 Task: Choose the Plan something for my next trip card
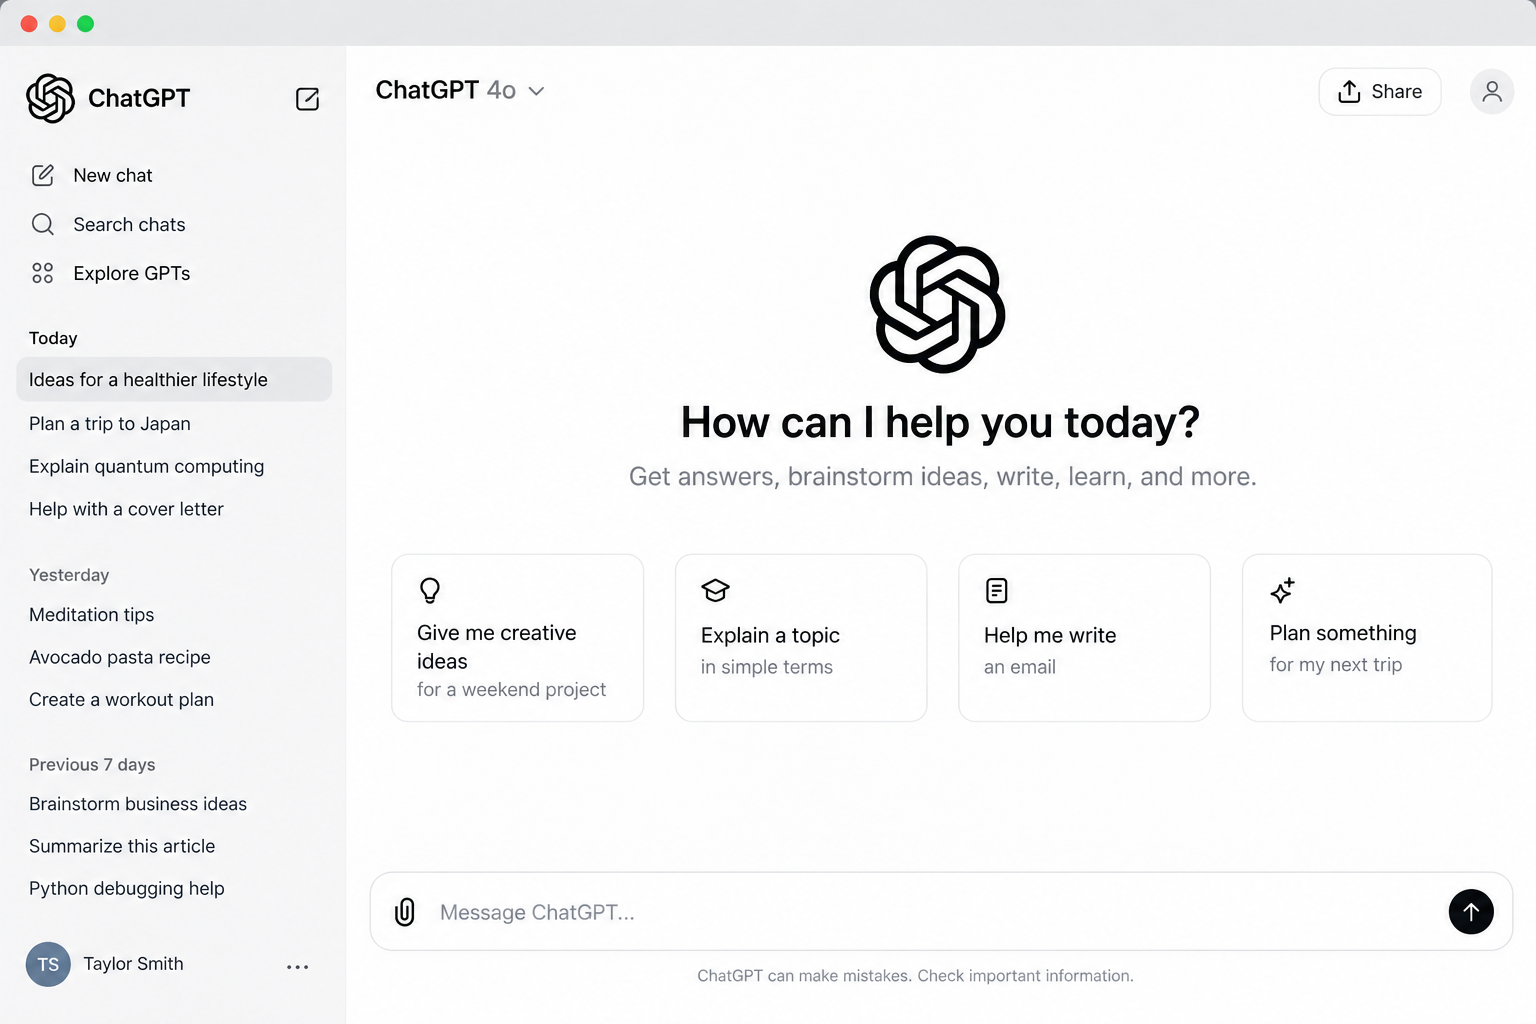[x=1367, y=638]
